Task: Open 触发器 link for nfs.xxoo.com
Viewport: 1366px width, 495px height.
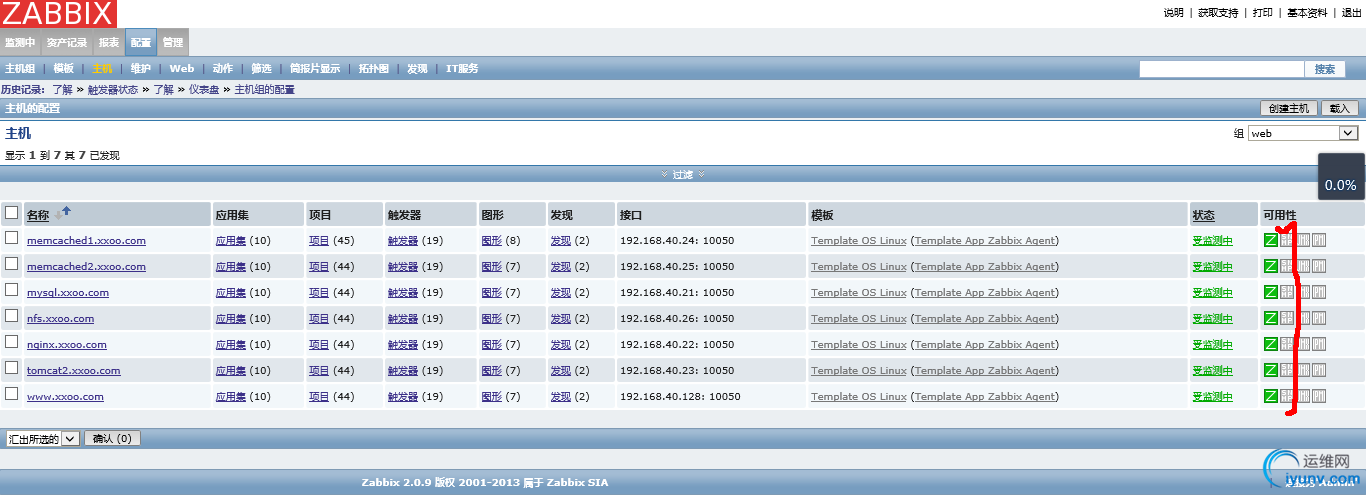Action: 403,319
